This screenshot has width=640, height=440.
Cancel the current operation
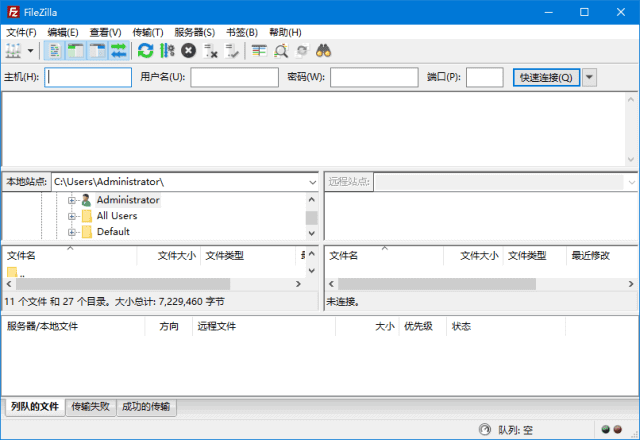point(188,50)
